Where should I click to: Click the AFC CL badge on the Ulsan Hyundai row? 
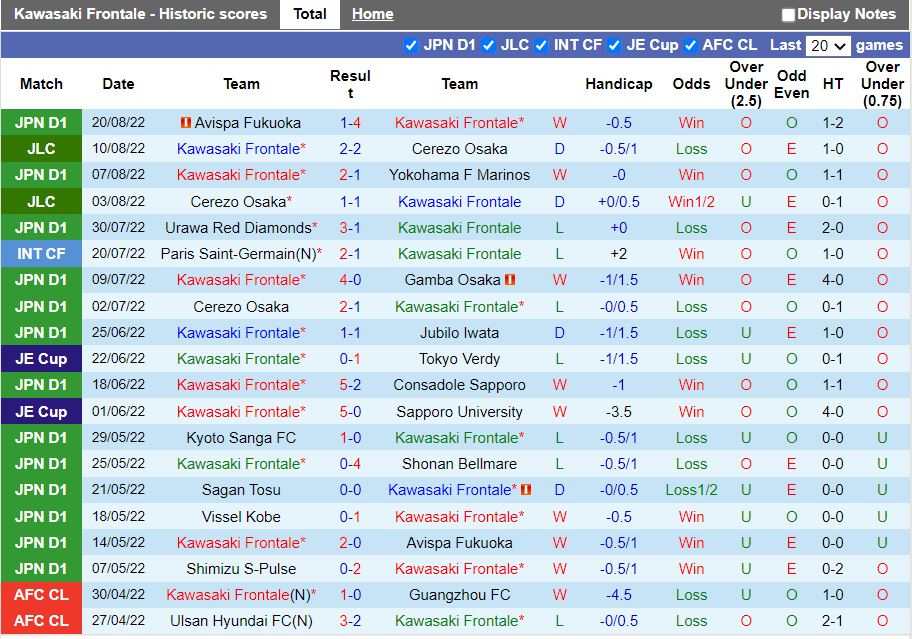41,620
